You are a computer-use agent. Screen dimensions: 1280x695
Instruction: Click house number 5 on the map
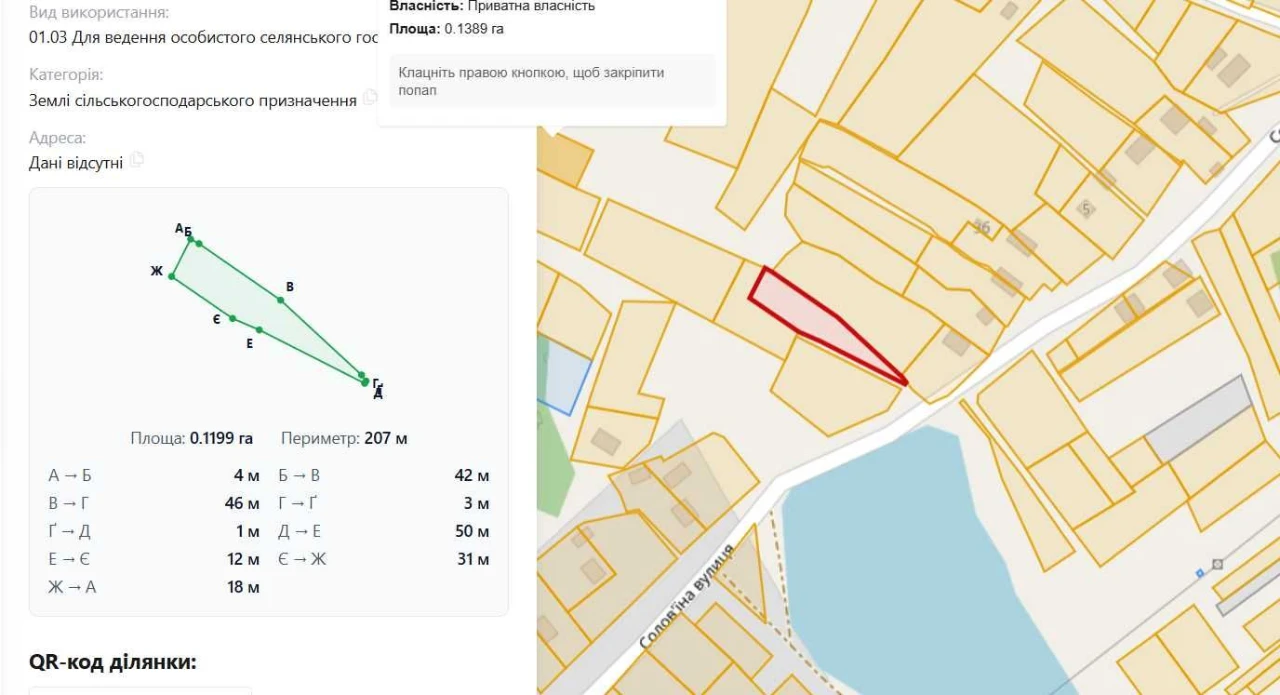coord(1086,209)
